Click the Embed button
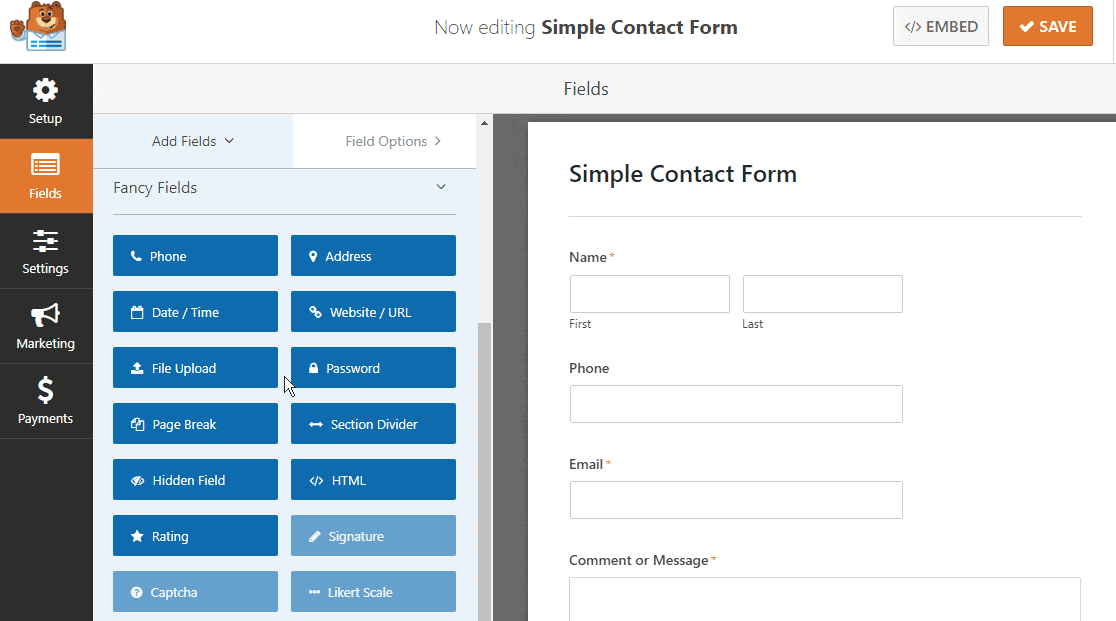Viewport: 1116px width, 621px height. point(941,27)
